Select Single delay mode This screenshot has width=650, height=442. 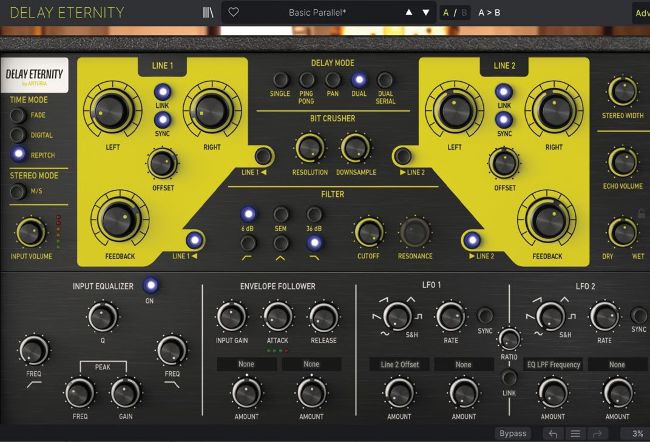tap(280, 80)
